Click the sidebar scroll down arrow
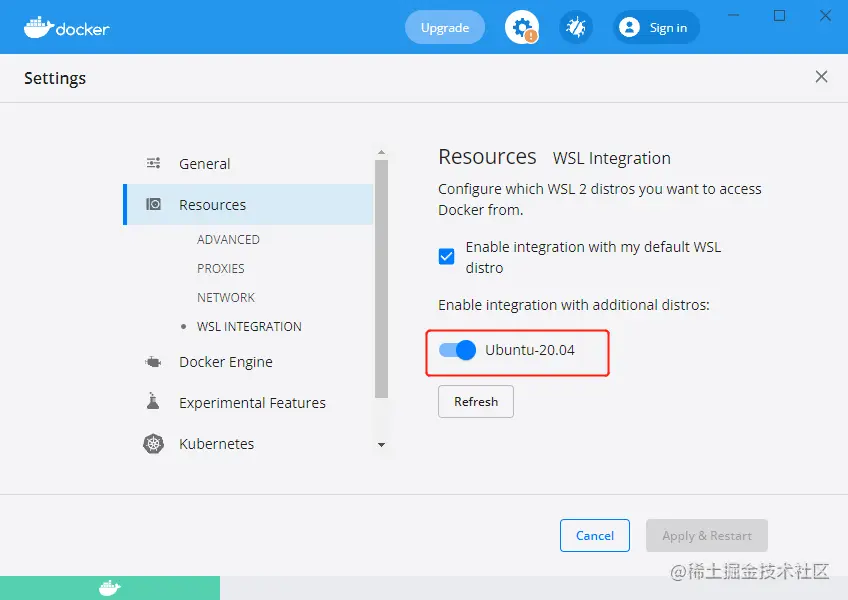The image size is (848, 600). (x=381, y=445)
